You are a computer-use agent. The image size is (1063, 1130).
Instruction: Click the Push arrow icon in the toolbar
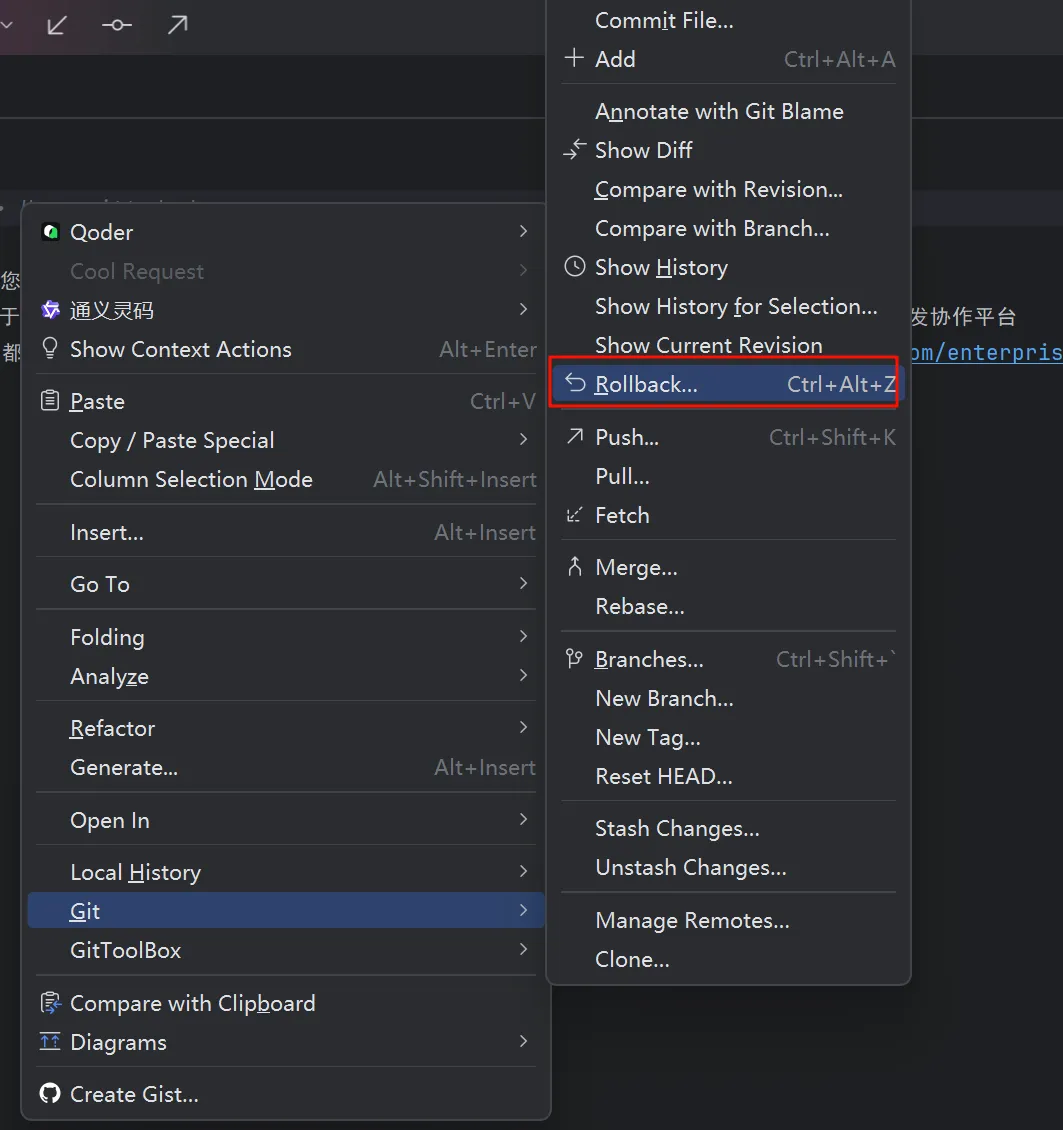coord(177,25)
